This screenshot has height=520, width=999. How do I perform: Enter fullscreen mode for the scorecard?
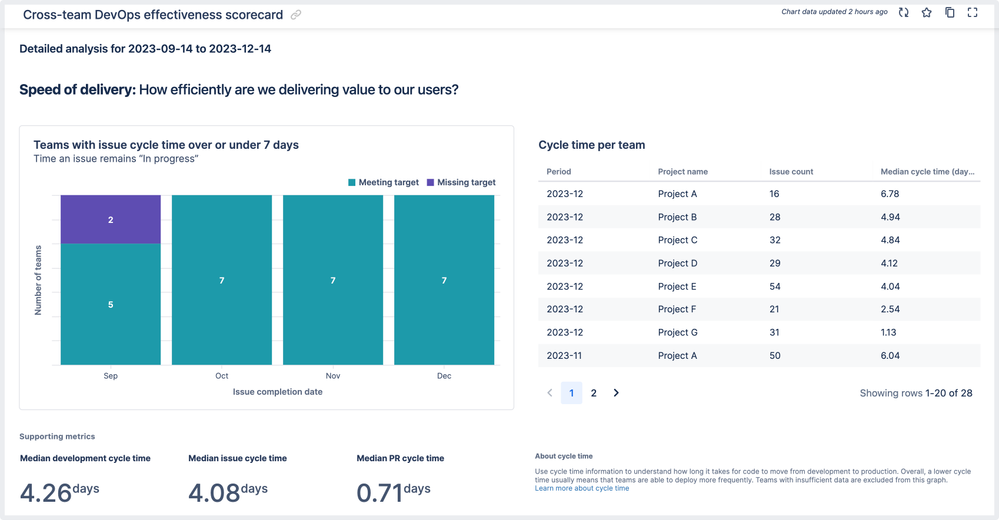click(972, 12)
